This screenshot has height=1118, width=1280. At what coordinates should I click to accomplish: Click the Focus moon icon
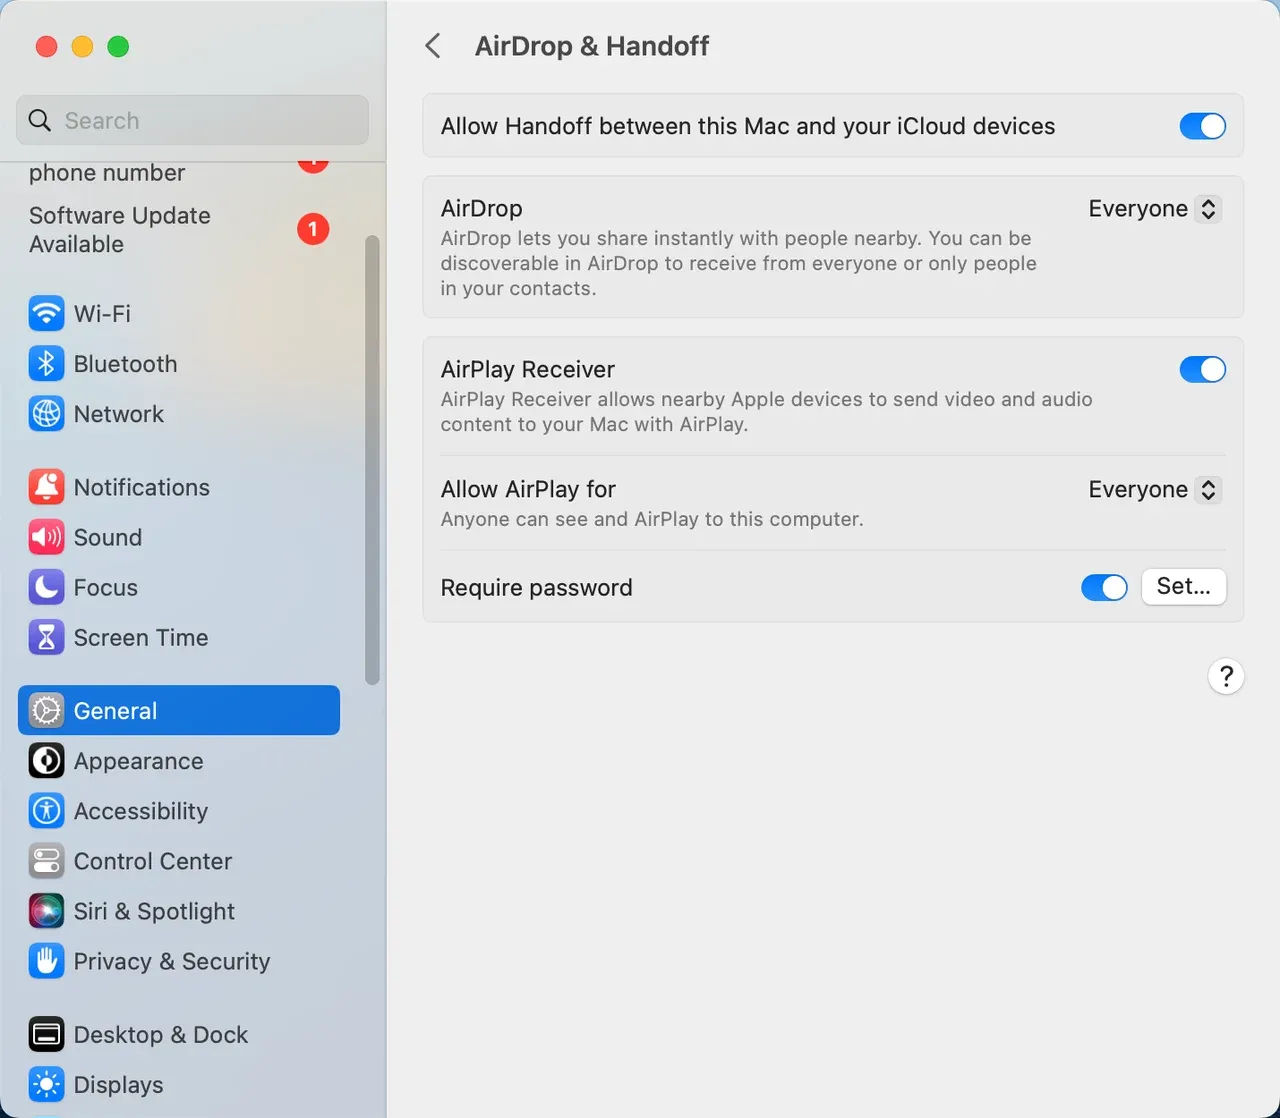[x=46, y=587]
